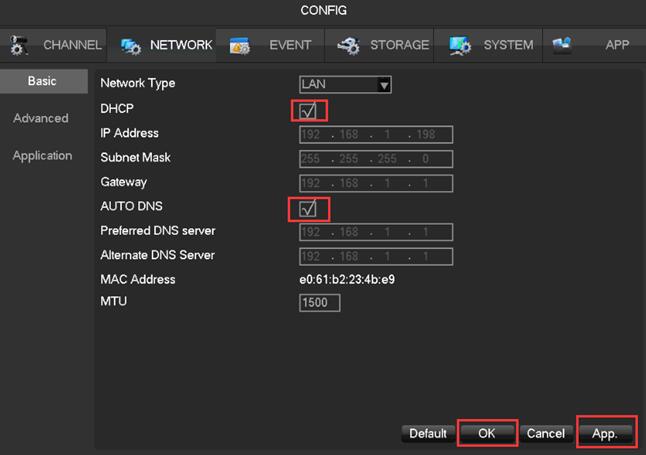Select the Advanced sidebar section

[x=41, y=118]
